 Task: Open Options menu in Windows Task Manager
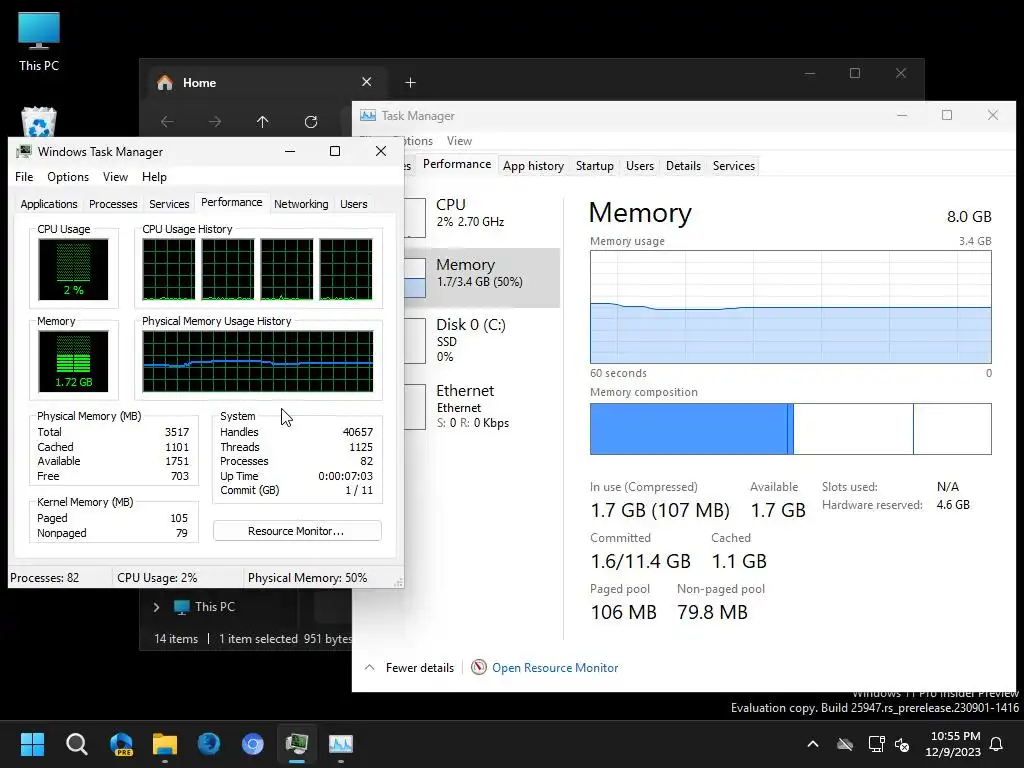pyautogui.click(x=68, y=177)
